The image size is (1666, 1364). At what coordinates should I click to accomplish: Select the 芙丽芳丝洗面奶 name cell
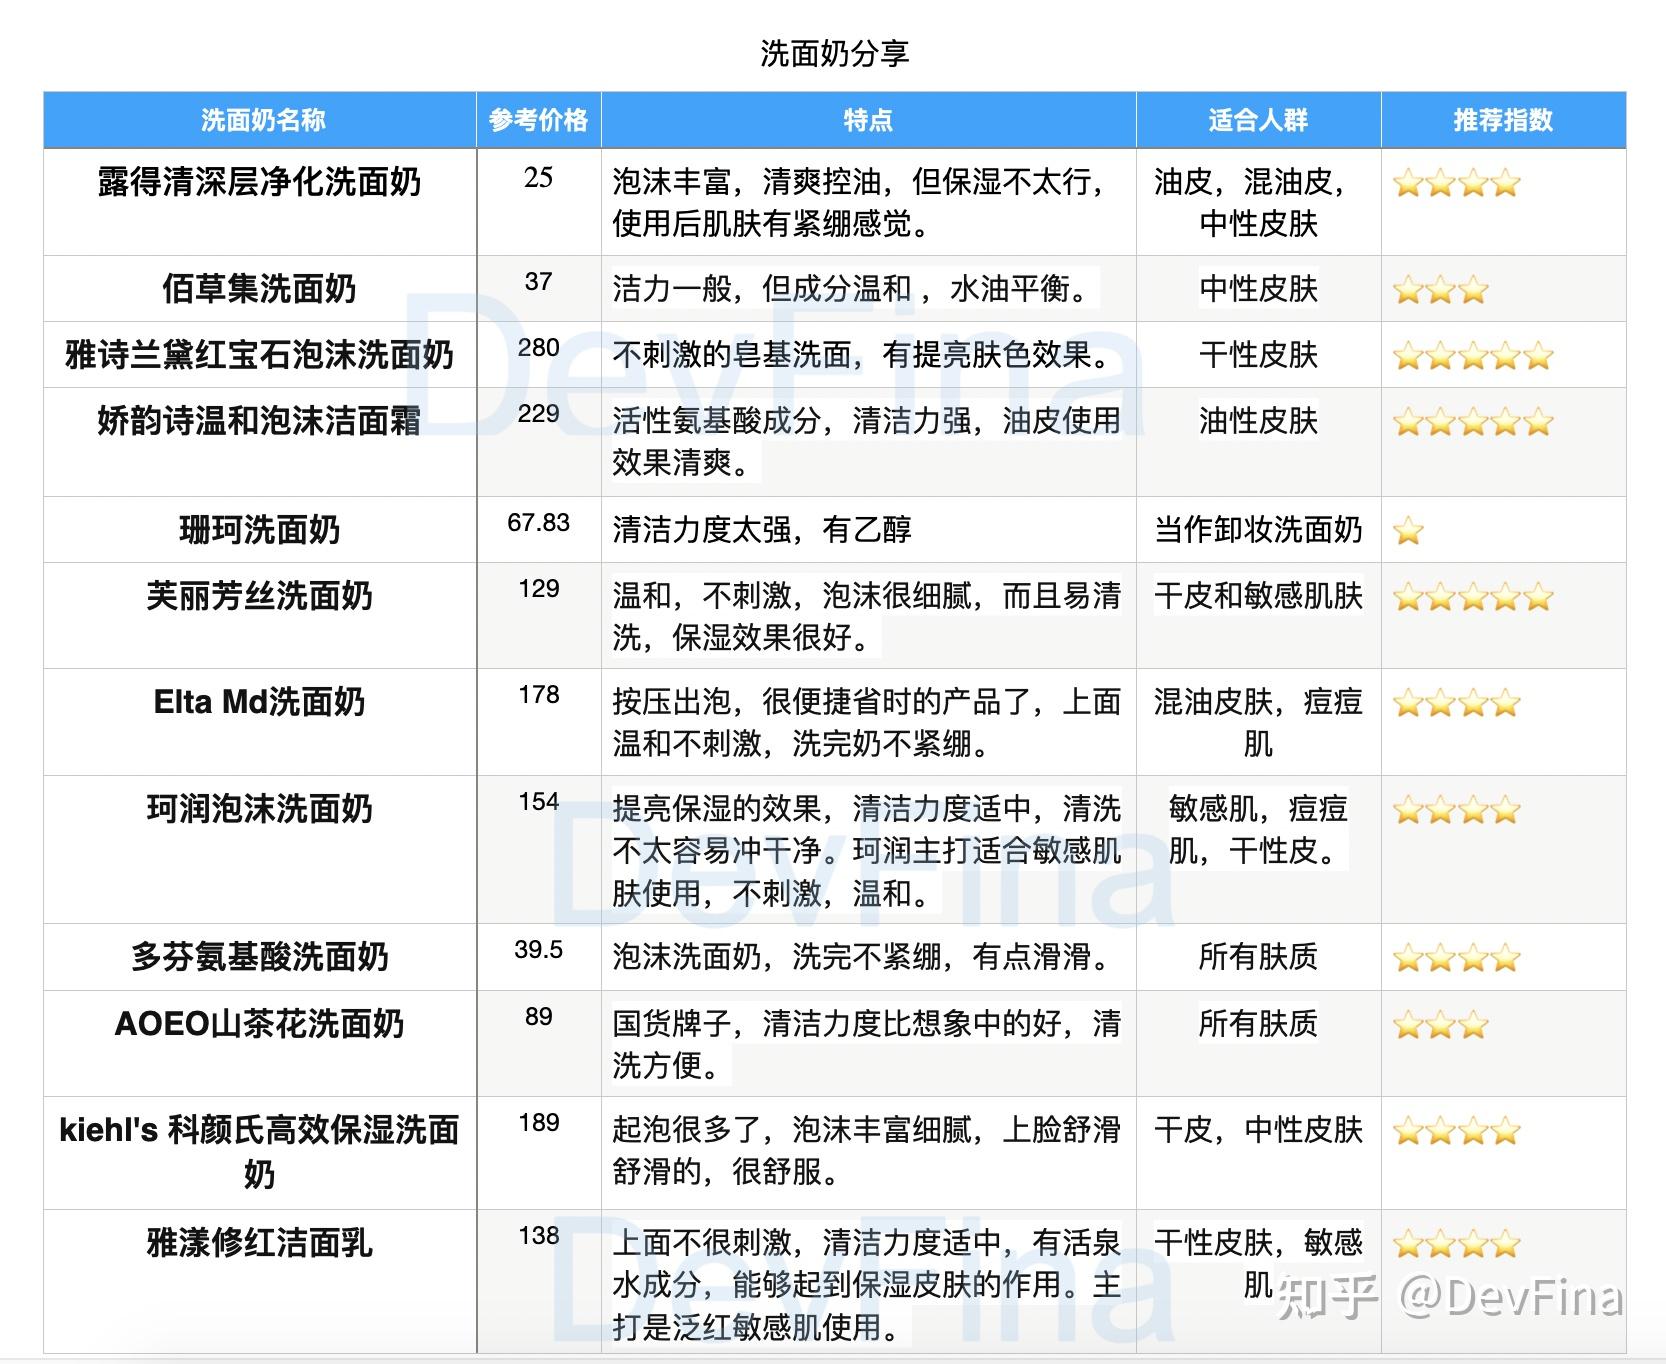260,616
